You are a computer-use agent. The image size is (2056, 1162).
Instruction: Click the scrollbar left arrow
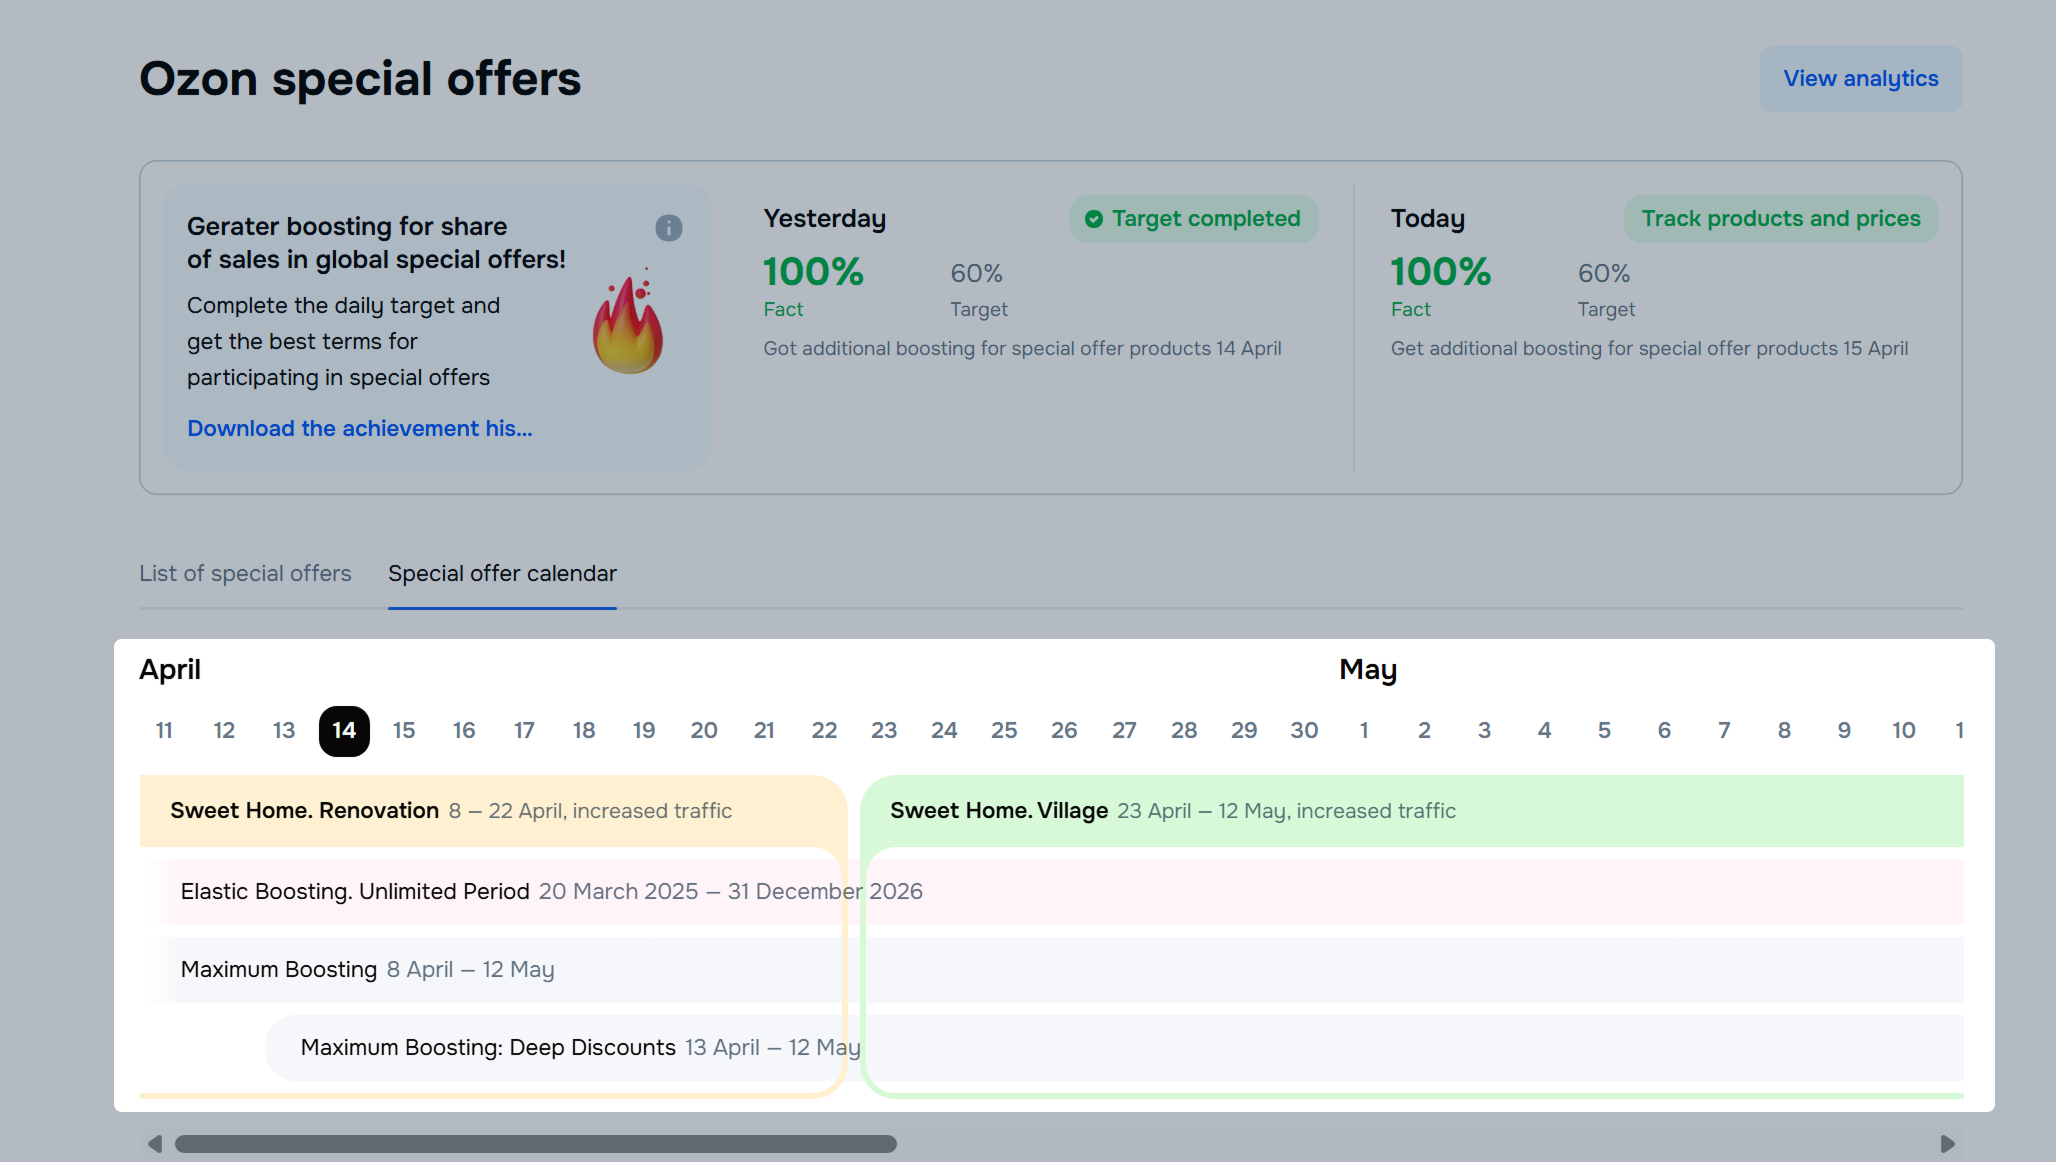click(154, 1143)
